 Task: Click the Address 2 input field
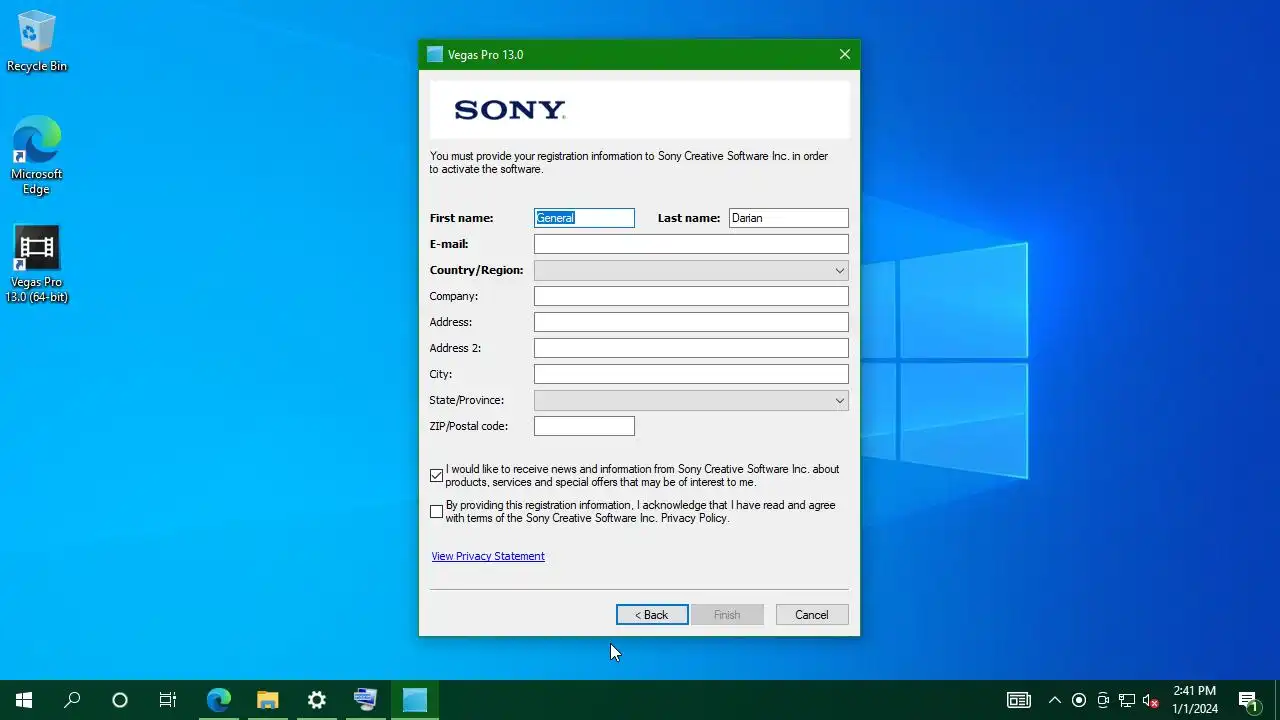point(691,348)
